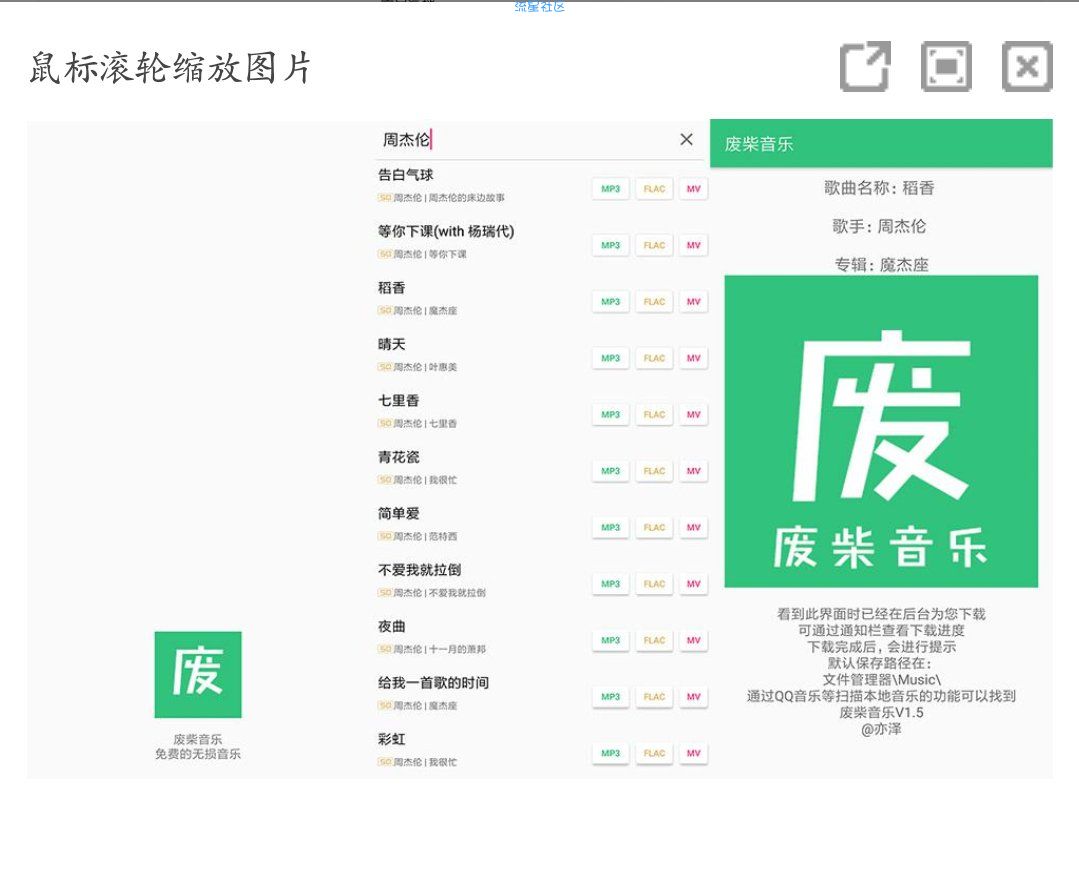Viewport: 1079px width, 894px height.
Task: Download MP3 for 彩虹
Action: click(610, 753)
